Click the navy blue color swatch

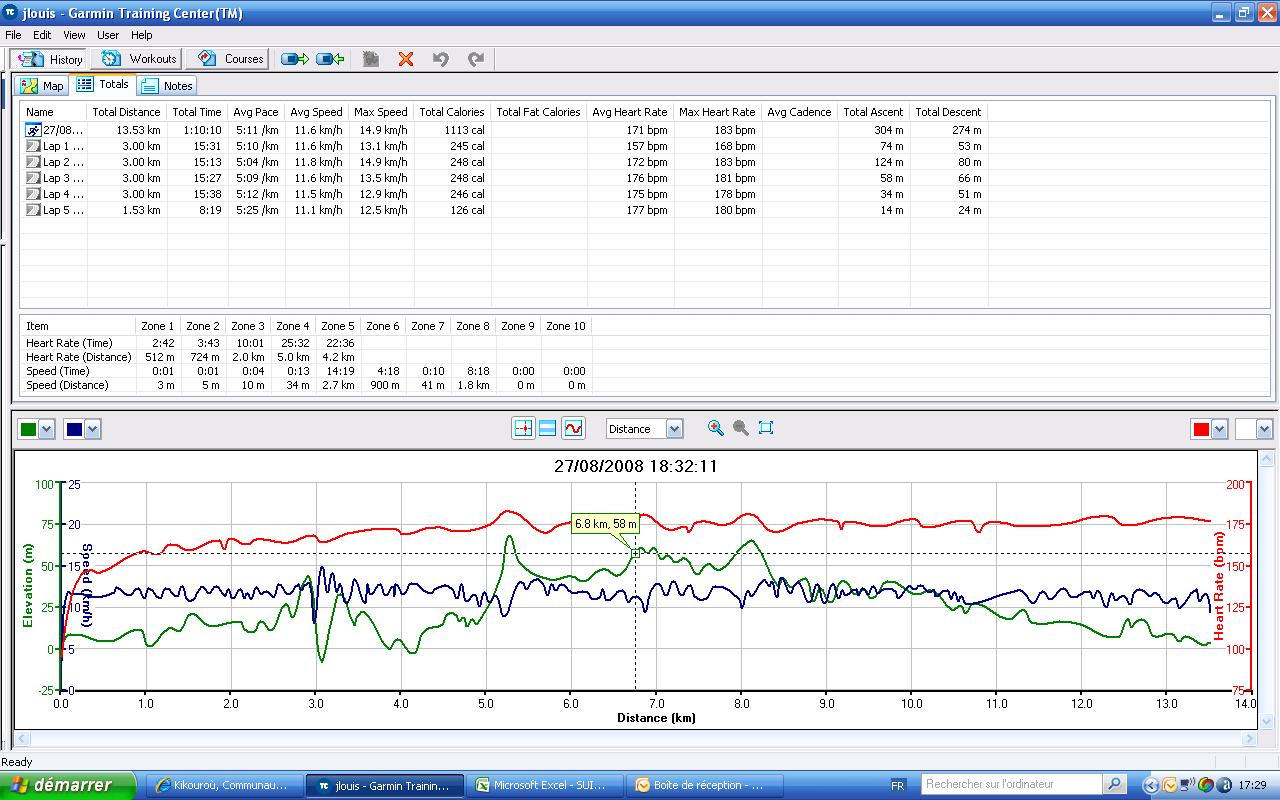[74, 429]
